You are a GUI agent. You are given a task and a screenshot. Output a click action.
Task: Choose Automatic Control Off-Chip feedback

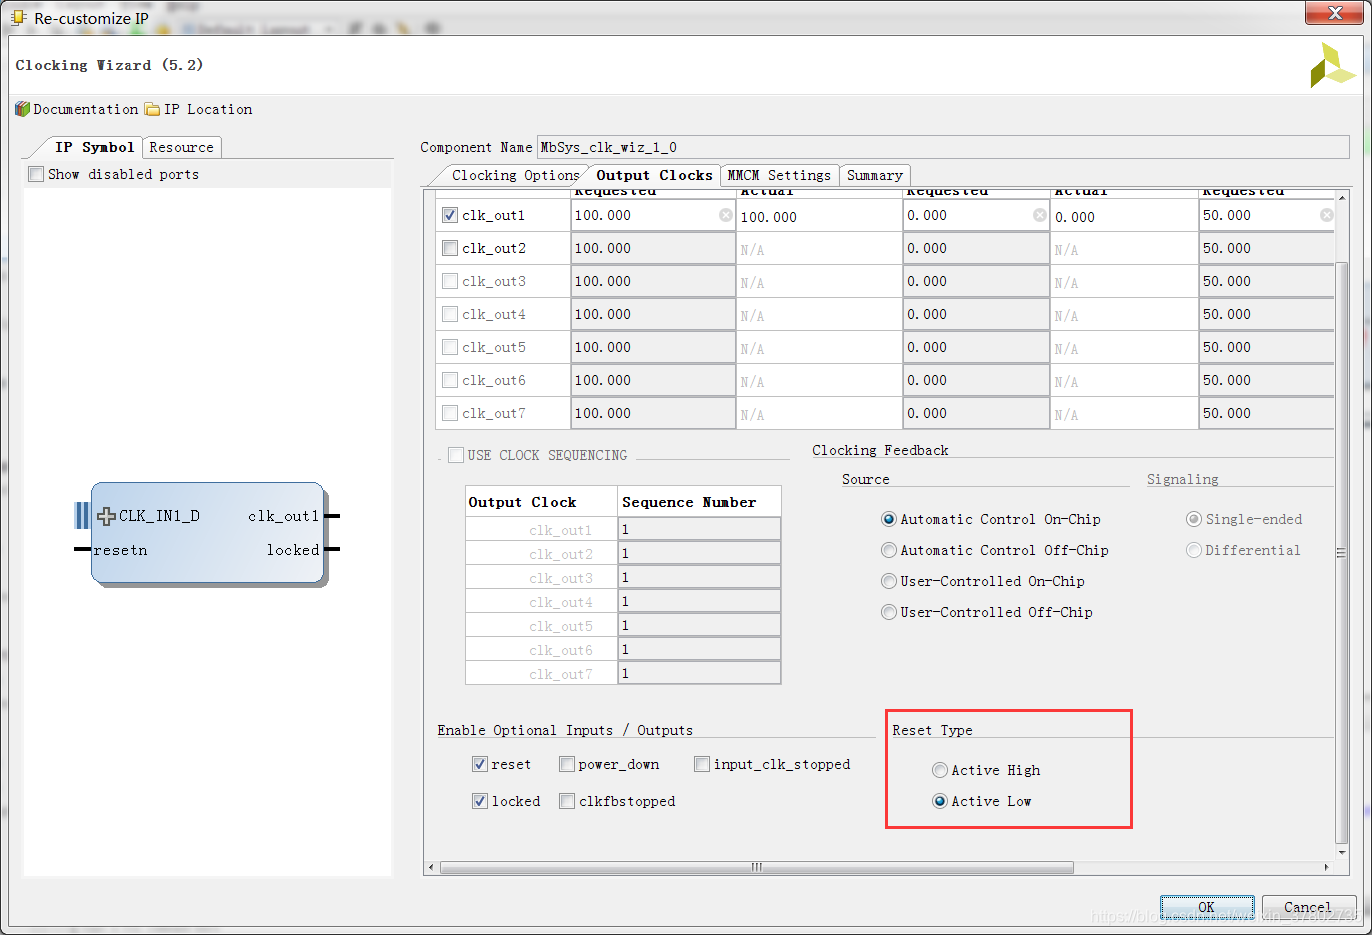click(889, 550)
